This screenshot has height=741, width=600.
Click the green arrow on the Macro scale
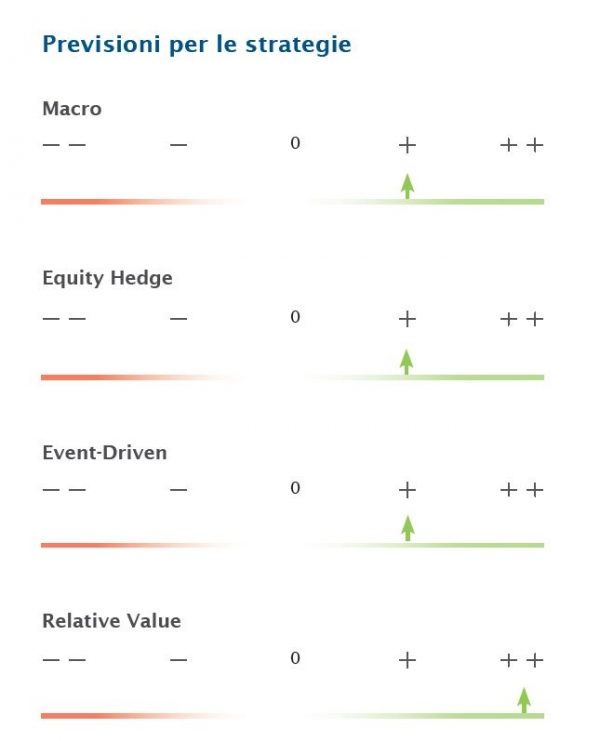407,186
